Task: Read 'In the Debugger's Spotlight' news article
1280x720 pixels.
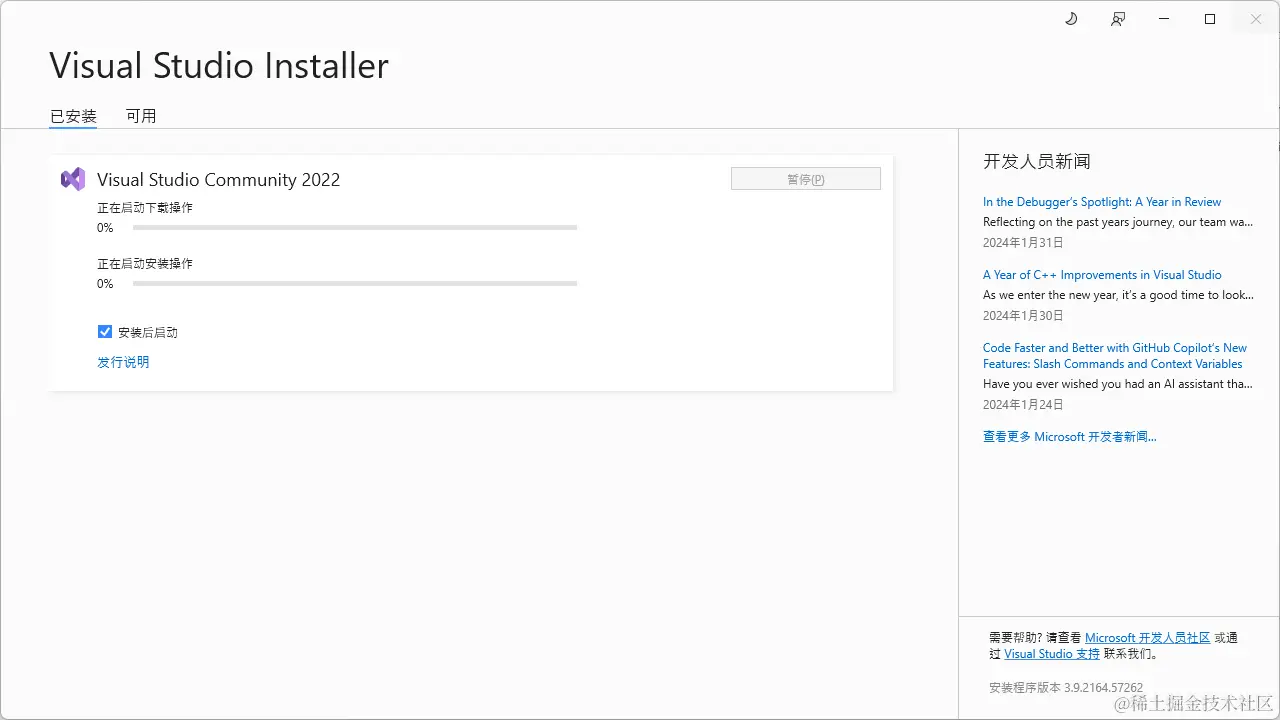Action: coord(1101,202)
